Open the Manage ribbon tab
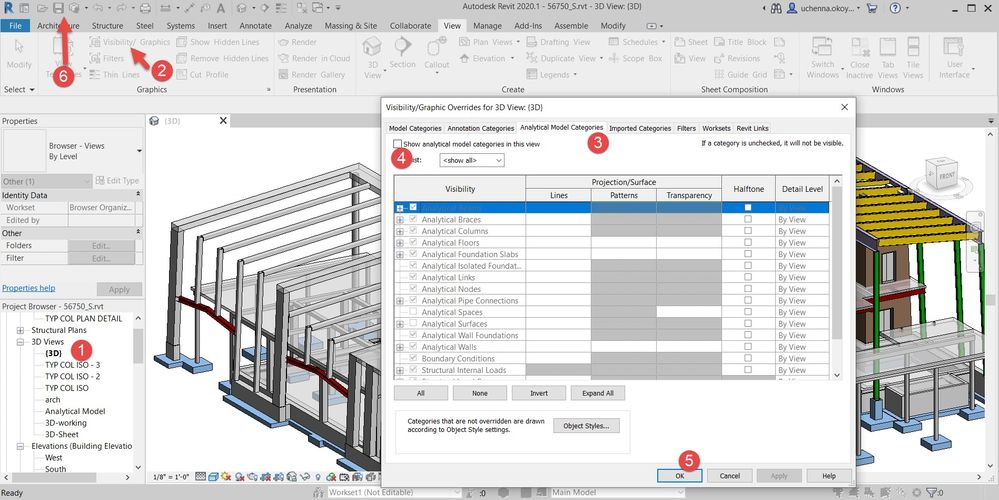This screenshot has height=500, width=999. (x=487, y=25)
